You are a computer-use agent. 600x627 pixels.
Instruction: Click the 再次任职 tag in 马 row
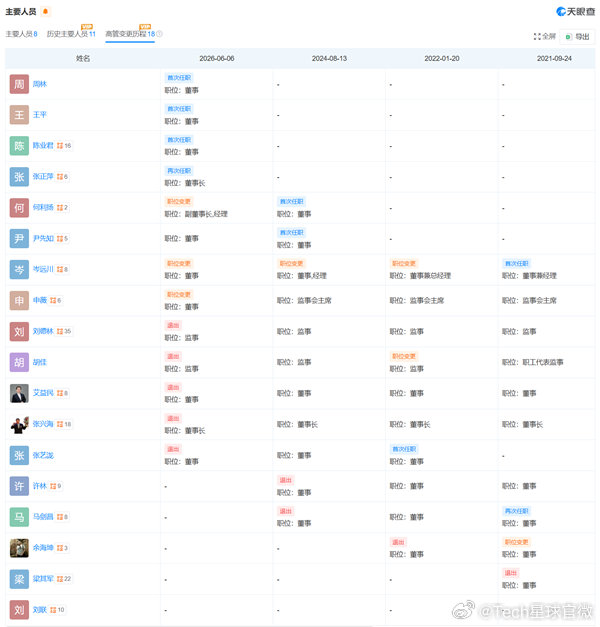[x=516, y=511]
